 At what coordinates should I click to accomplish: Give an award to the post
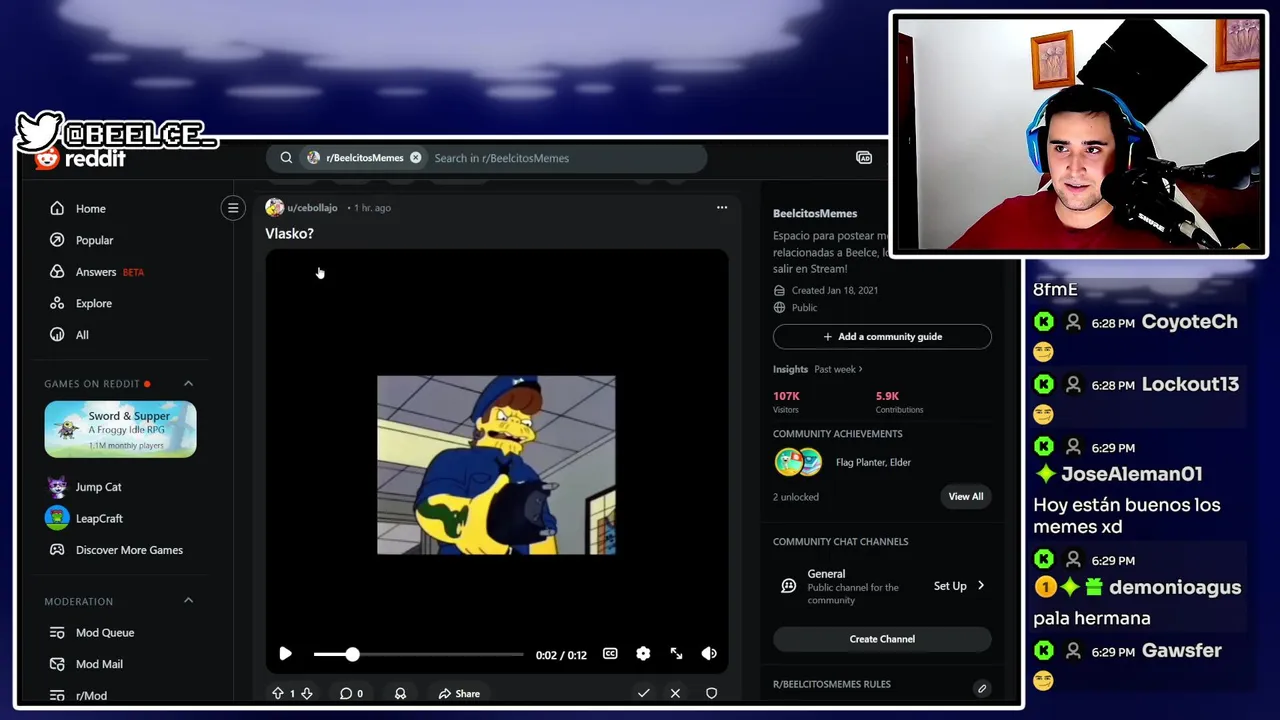pyautogui.click(x=400, y=693)
